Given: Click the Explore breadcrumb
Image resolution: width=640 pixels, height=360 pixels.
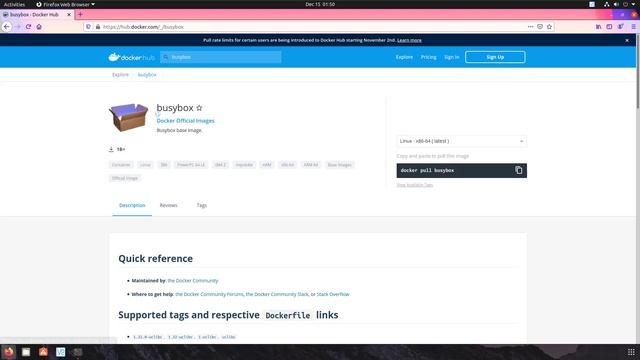Looking at the screenshot, I should [x=120, y=75].
